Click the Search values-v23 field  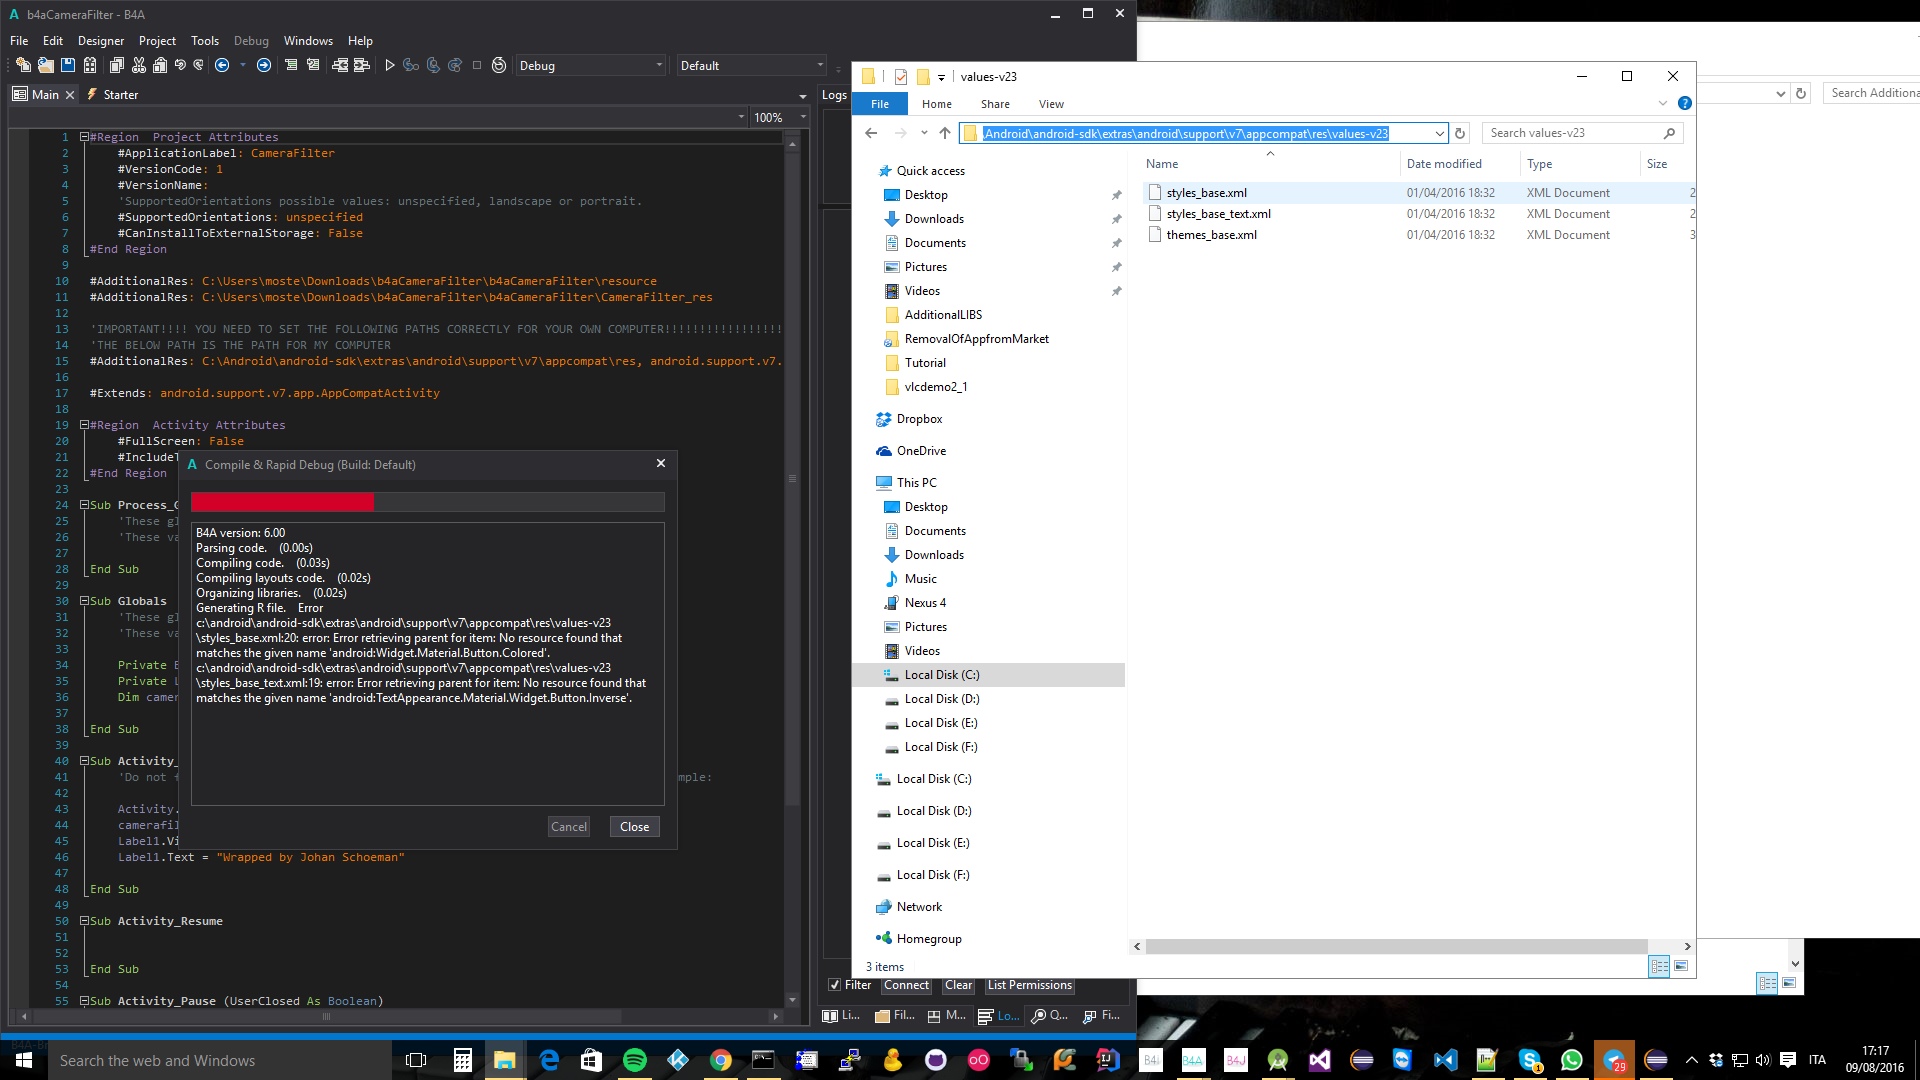point(1571,133)
